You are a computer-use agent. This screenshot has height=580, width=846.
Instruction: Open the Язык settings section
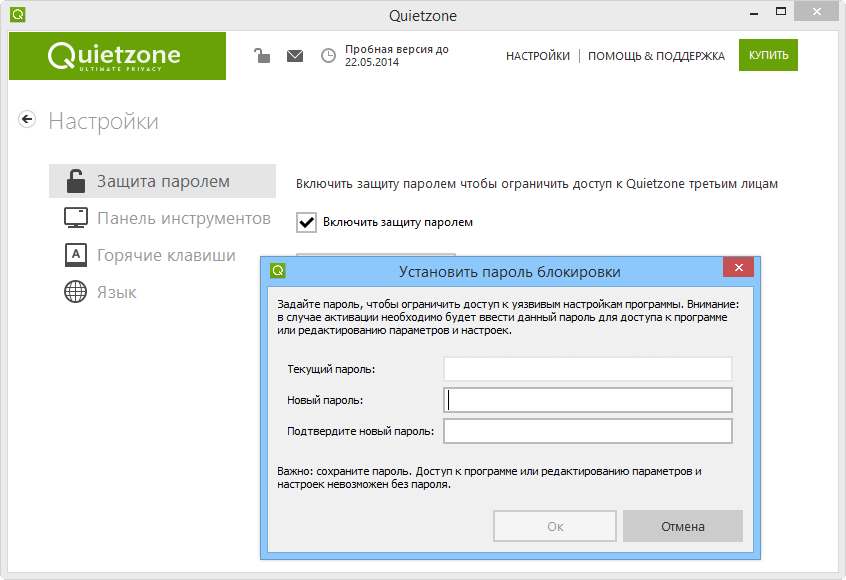tap(117, 292)
